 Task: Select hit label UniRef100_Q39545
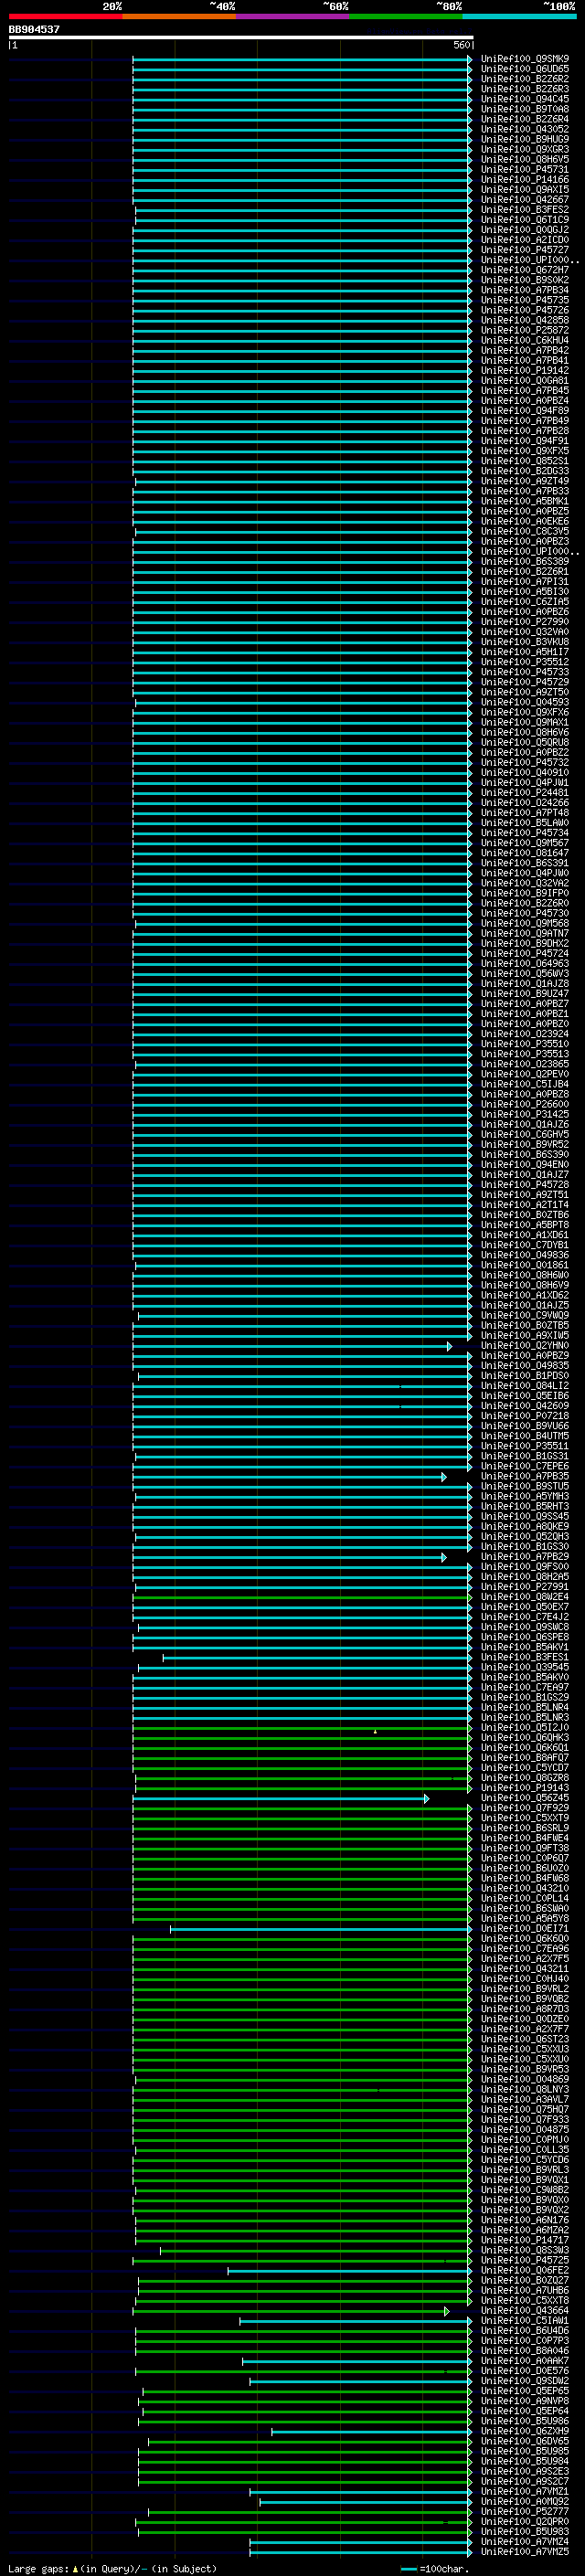coord(525,1667)
